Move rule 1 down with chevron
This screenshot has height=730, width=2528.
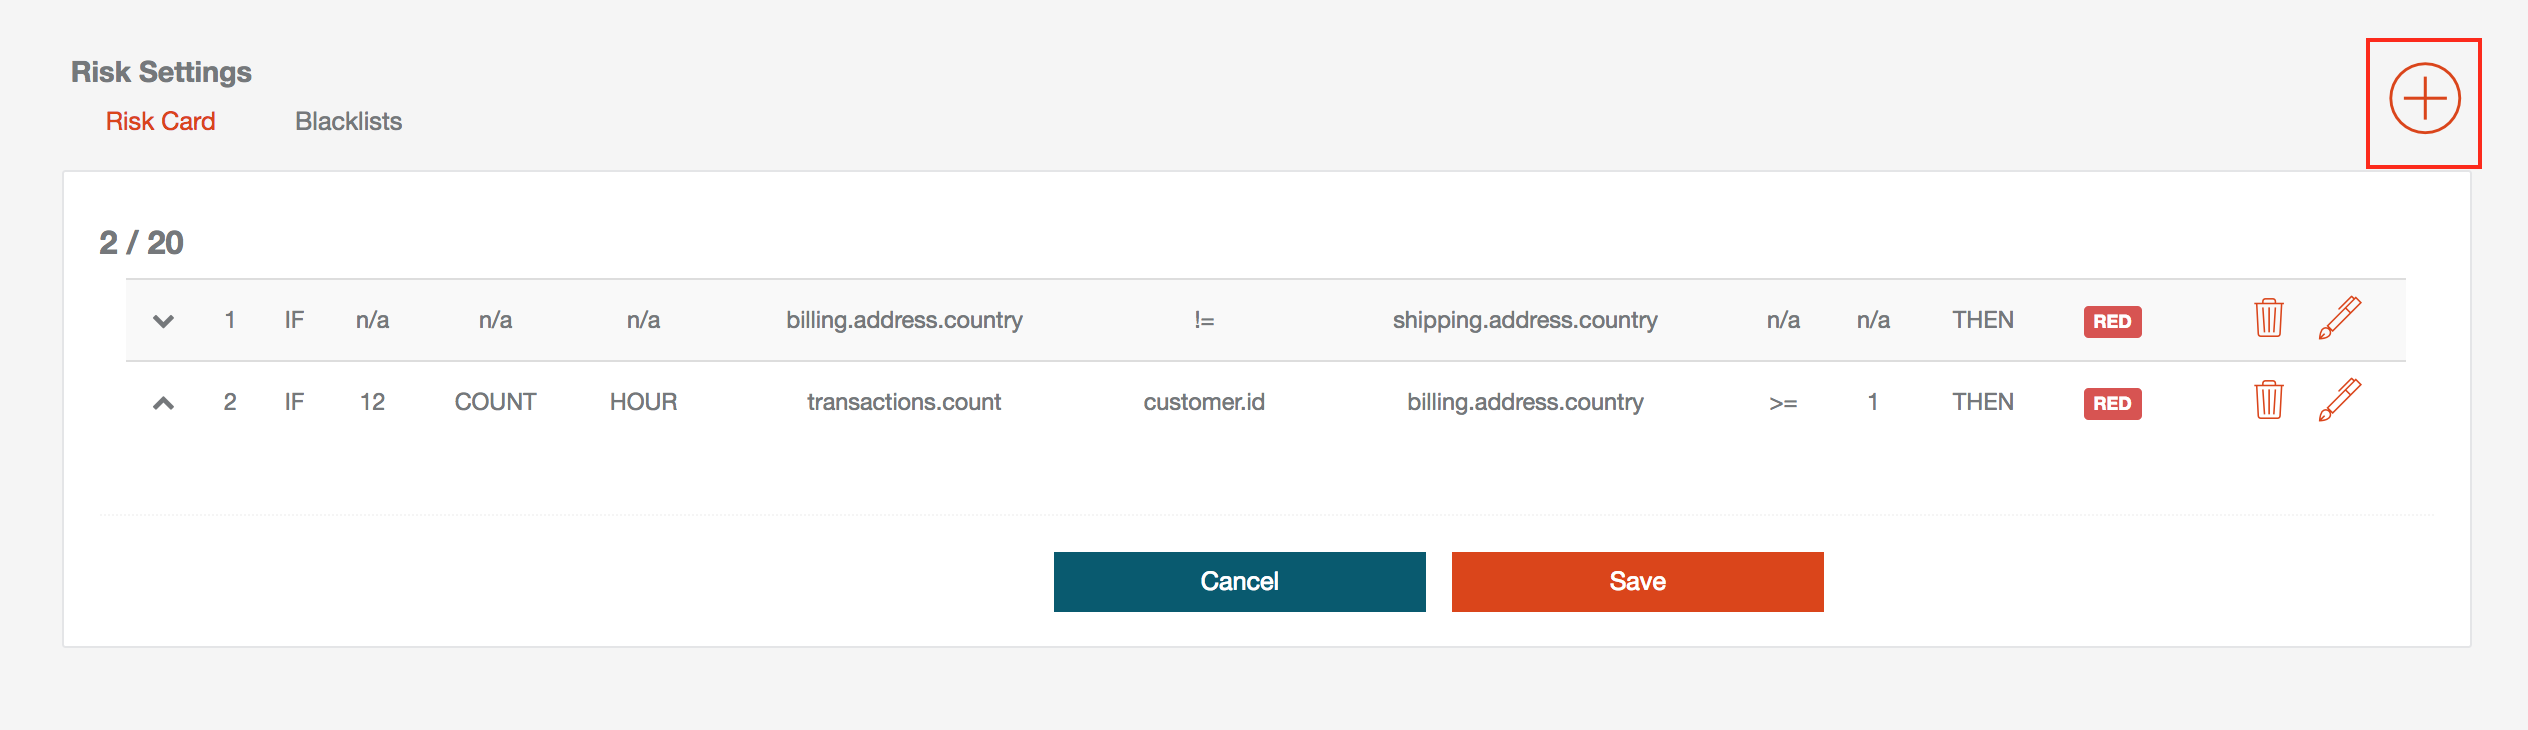coord(163,321)
